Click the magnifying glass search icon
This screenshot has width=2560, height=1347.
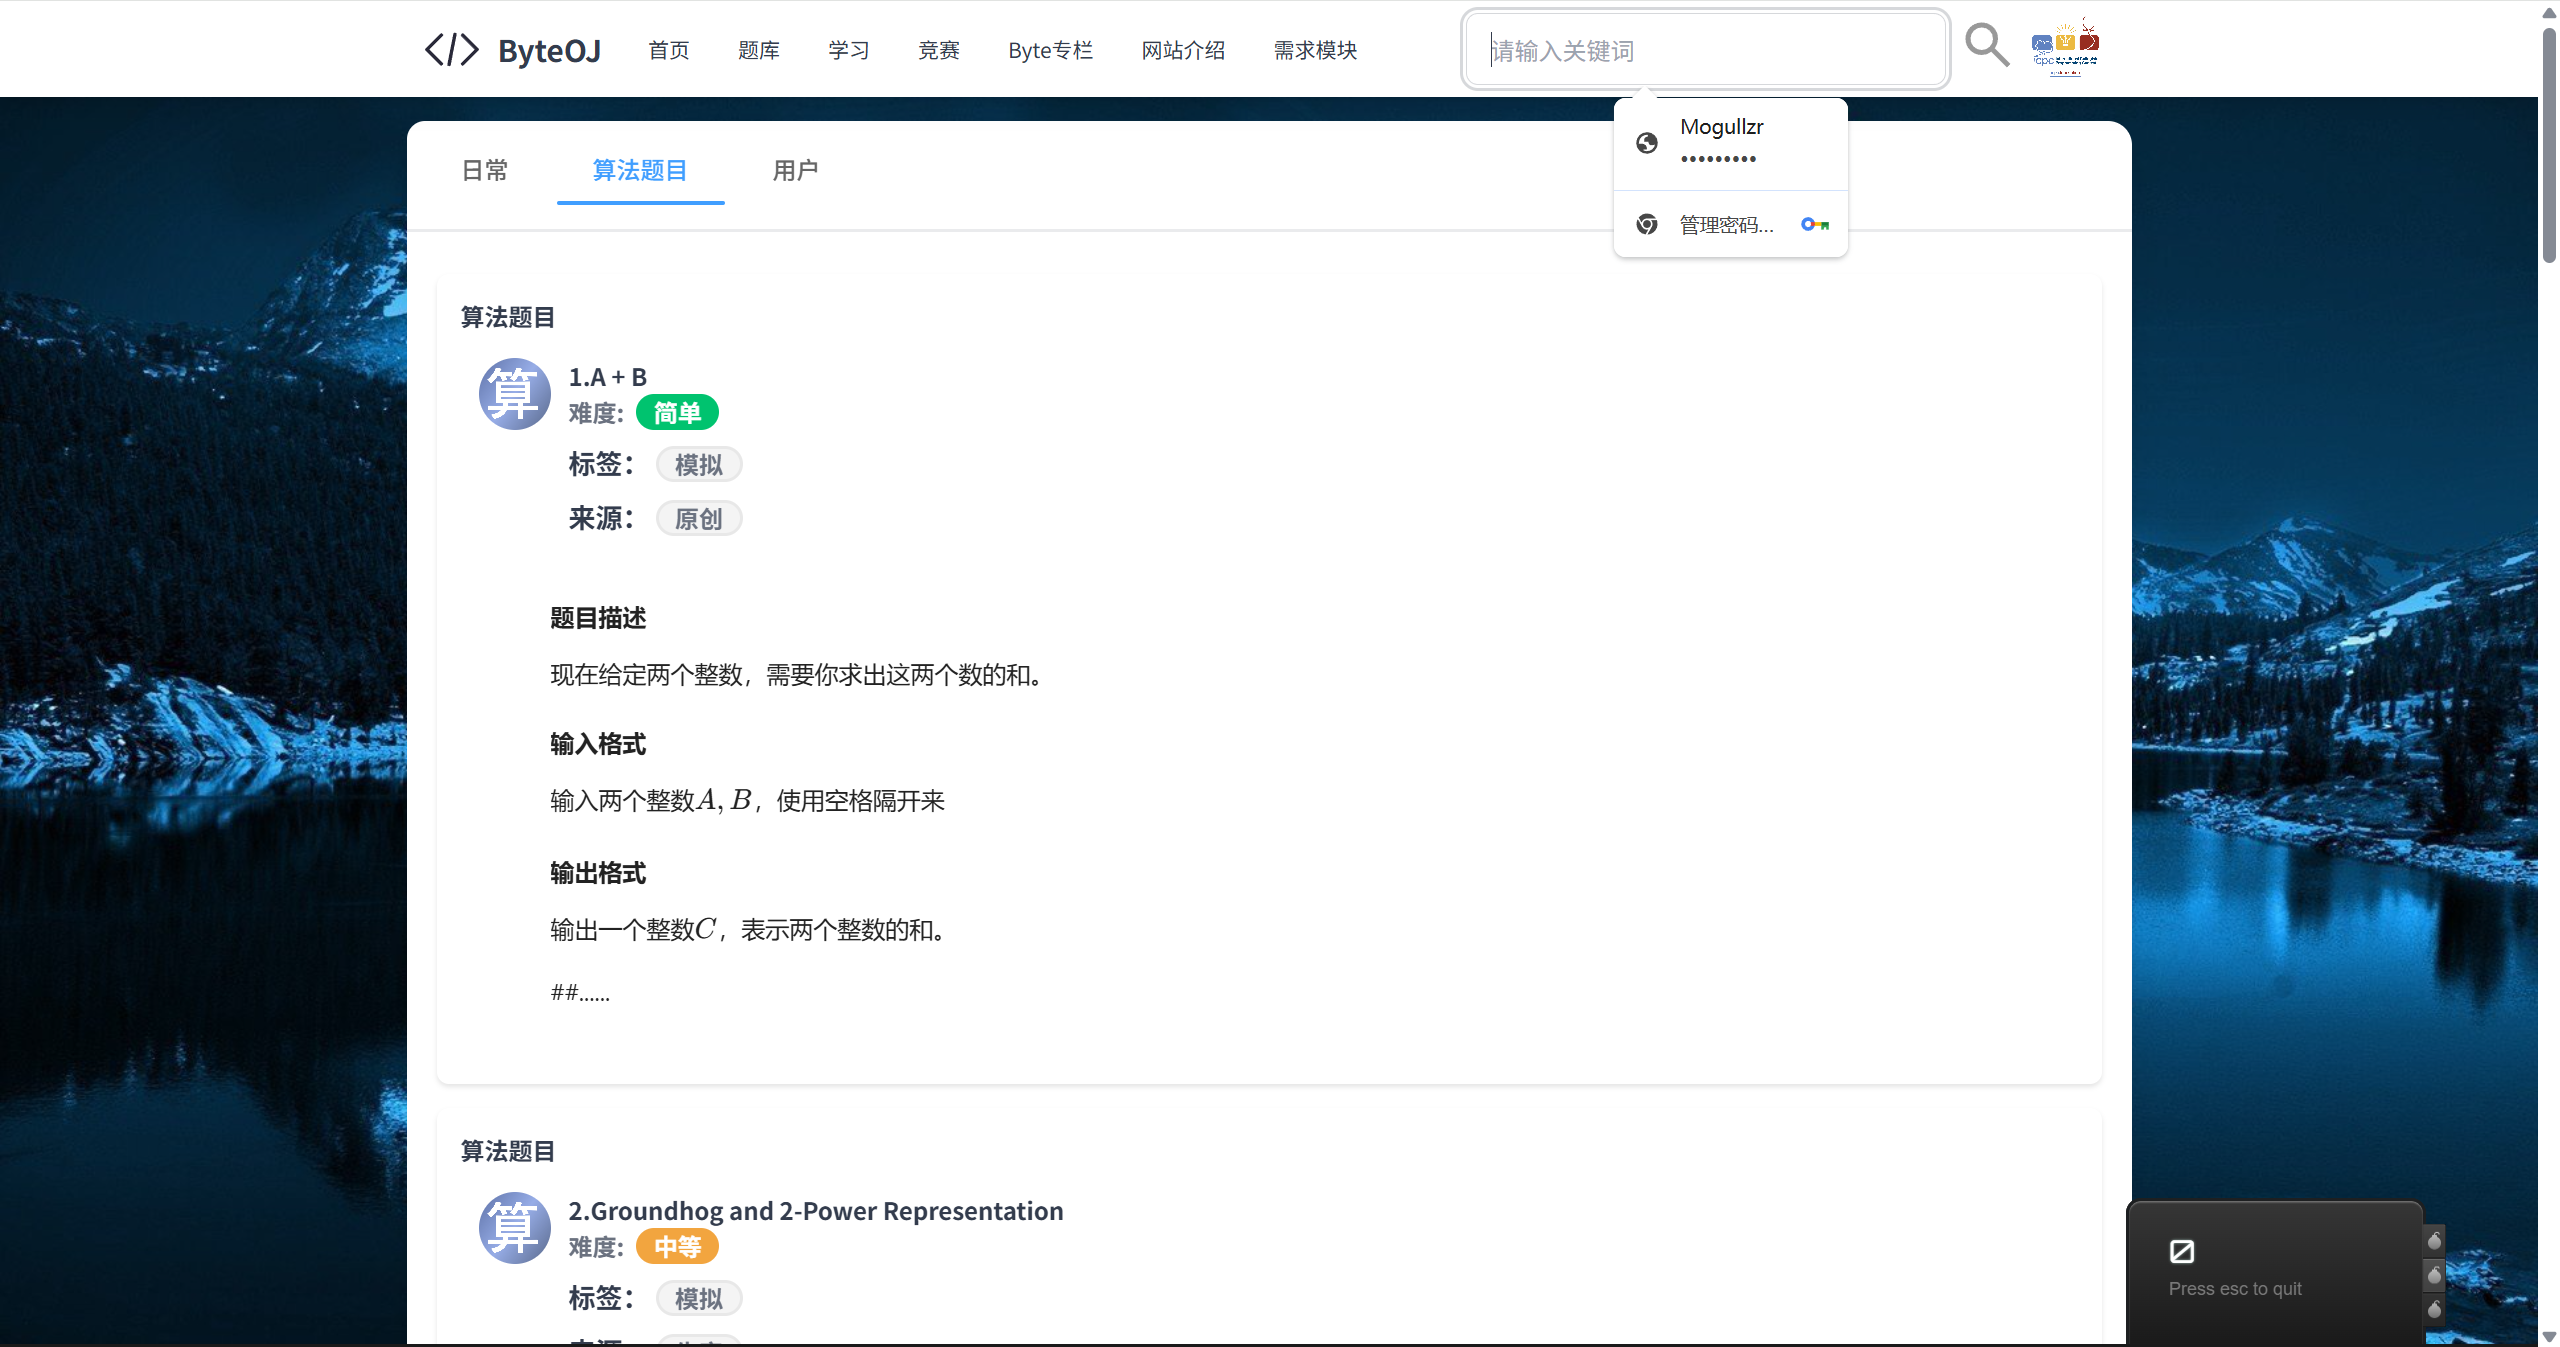click(1986, 46)
